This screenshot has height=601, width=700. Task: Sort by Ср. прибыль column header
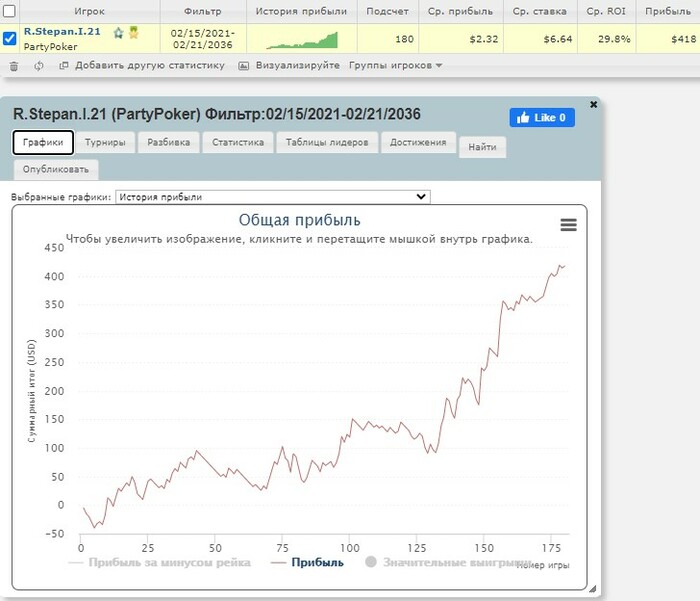pyautogui.click(x=460, y=11)
